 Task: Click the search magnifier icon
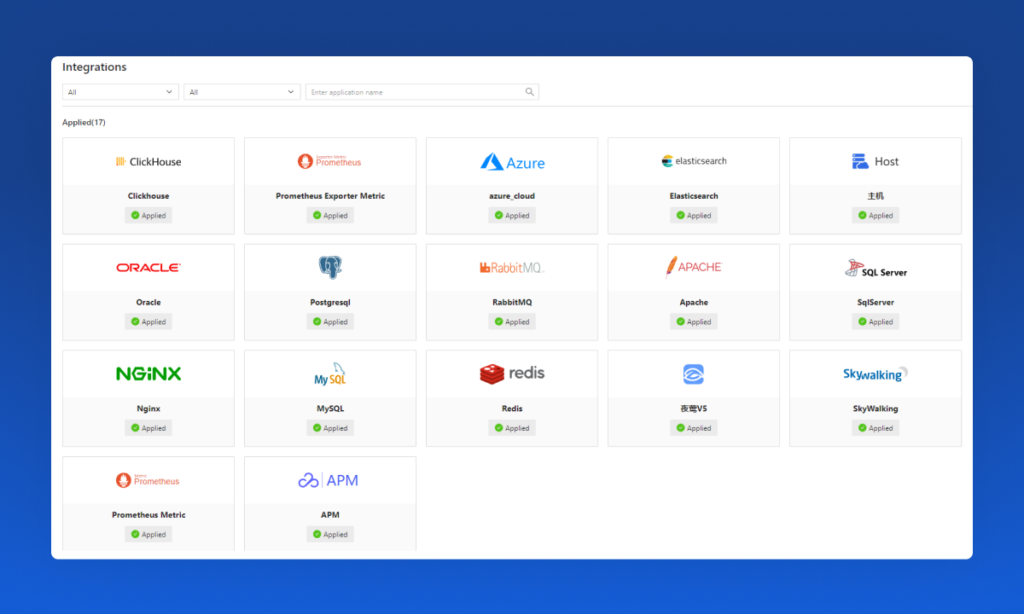530,92
